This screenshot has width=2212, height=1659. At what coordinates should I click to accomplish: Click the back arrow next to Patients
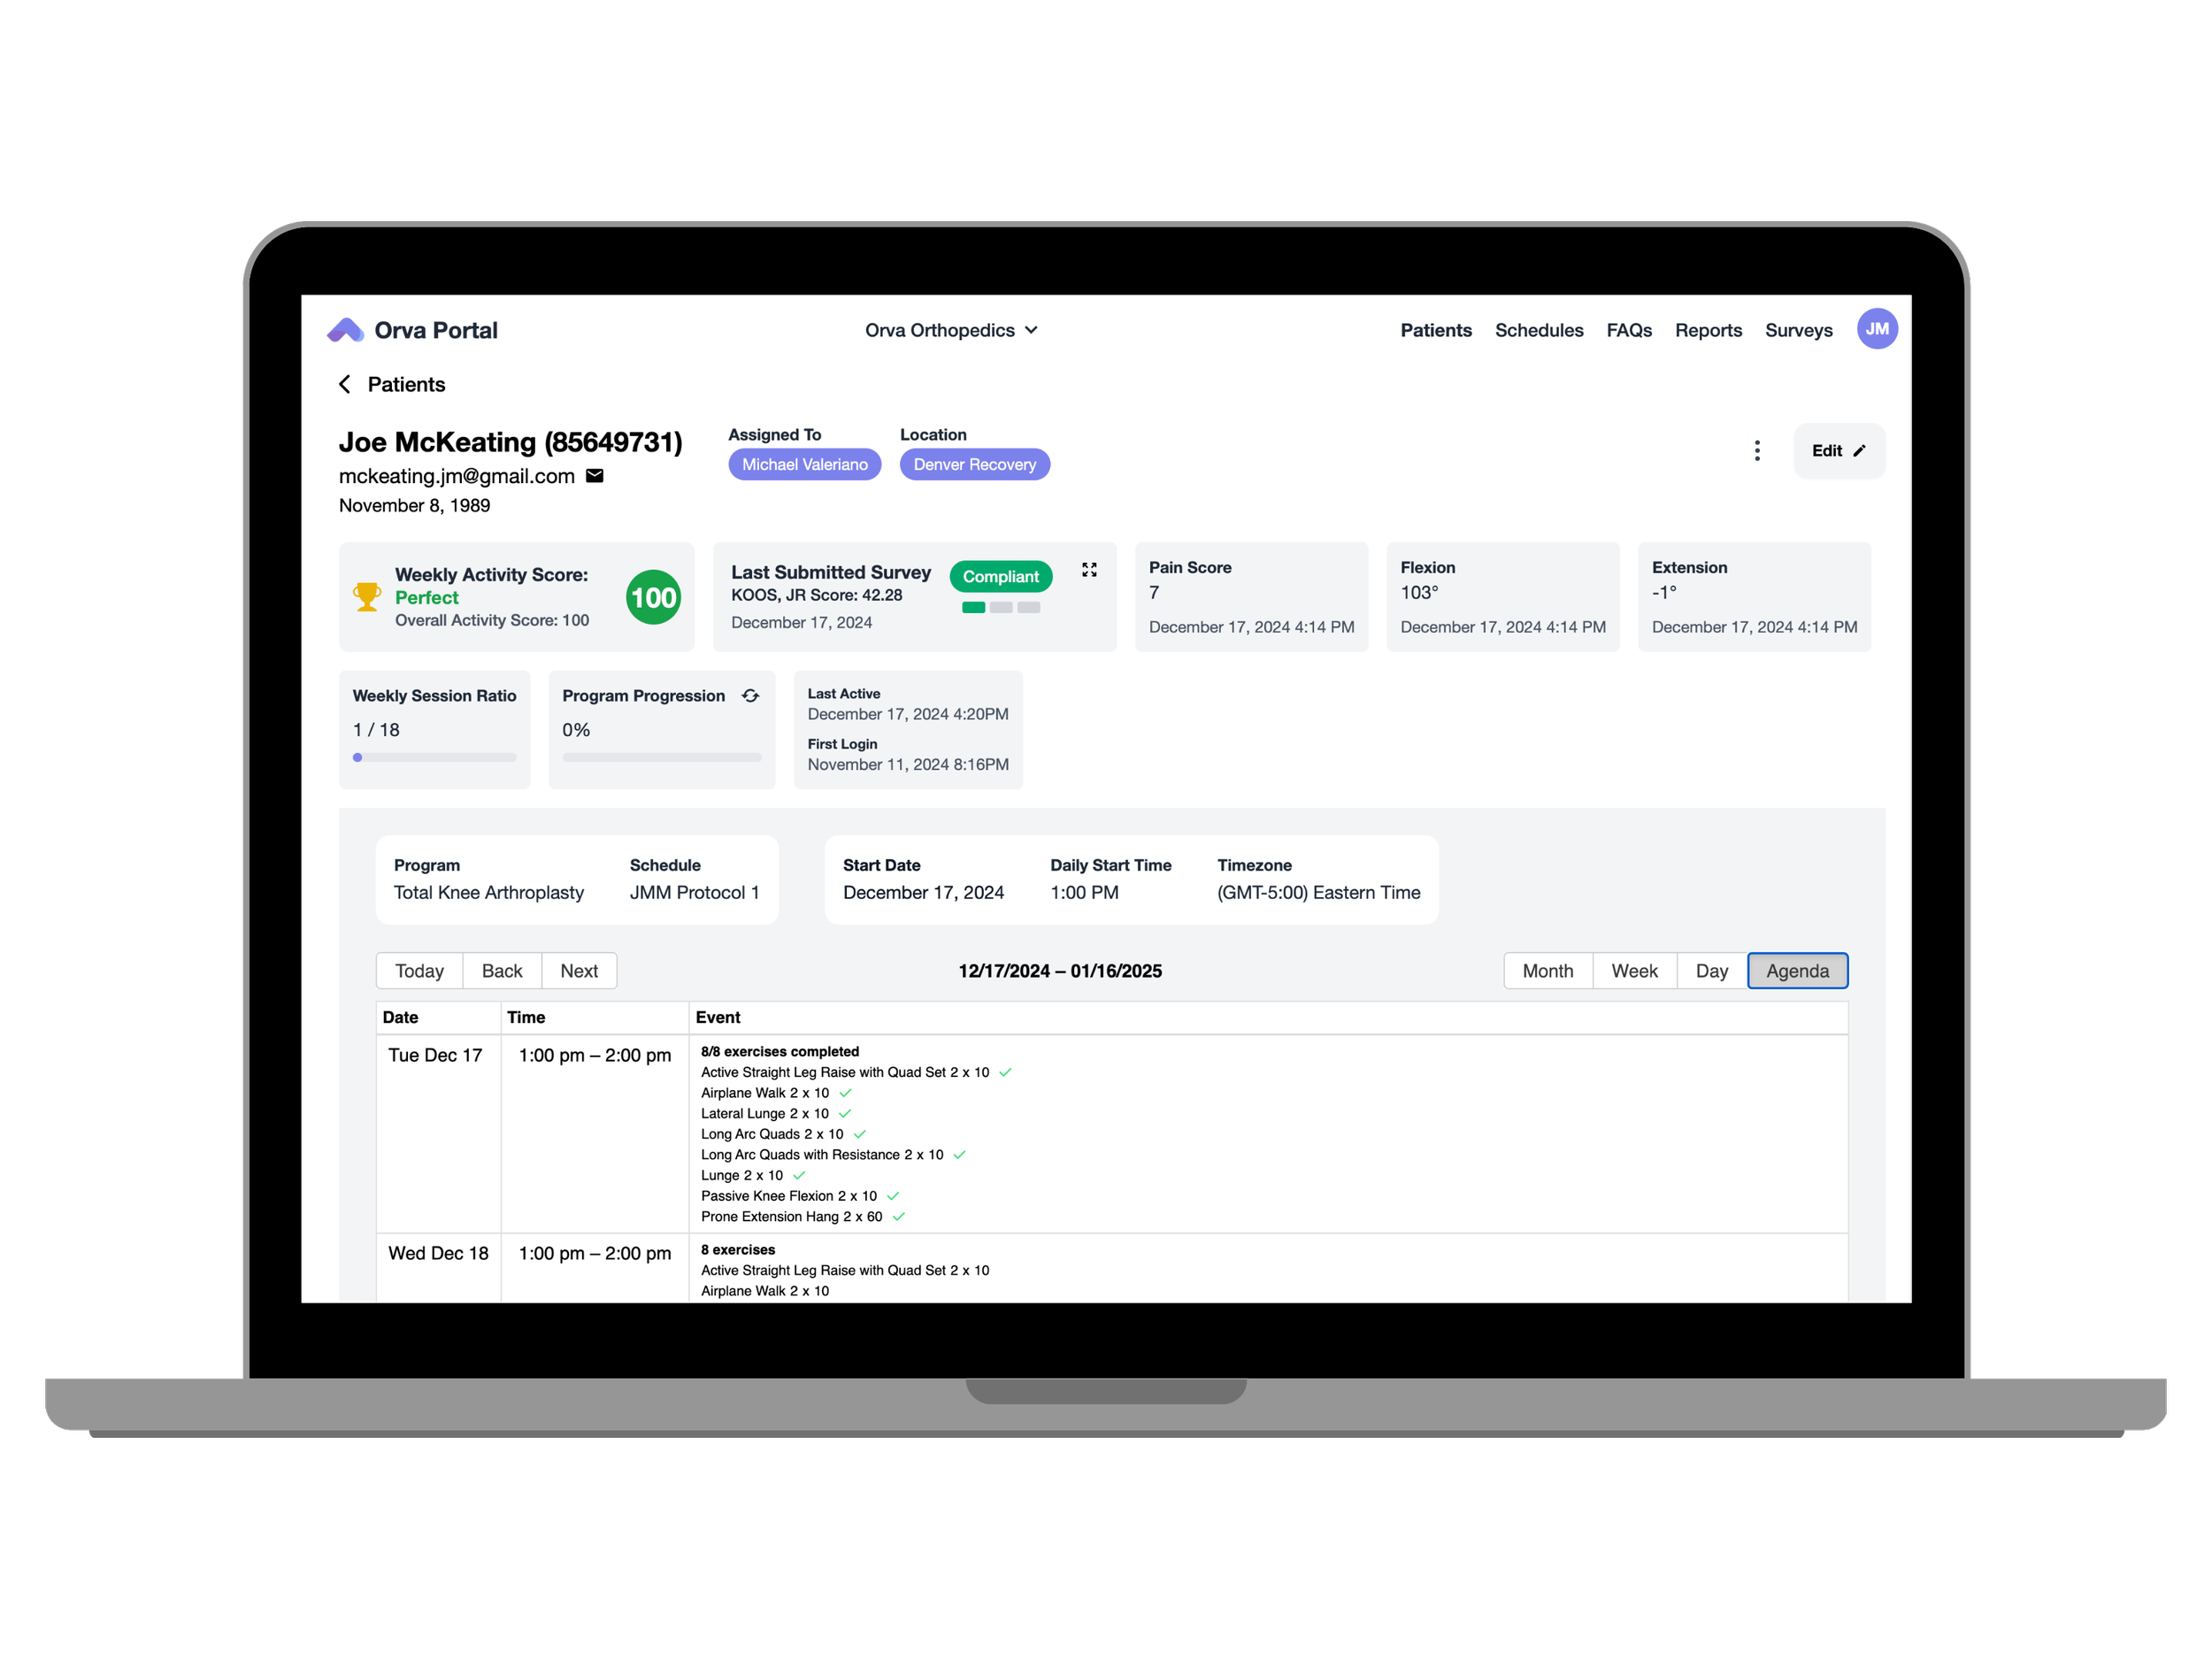[345, 385]
